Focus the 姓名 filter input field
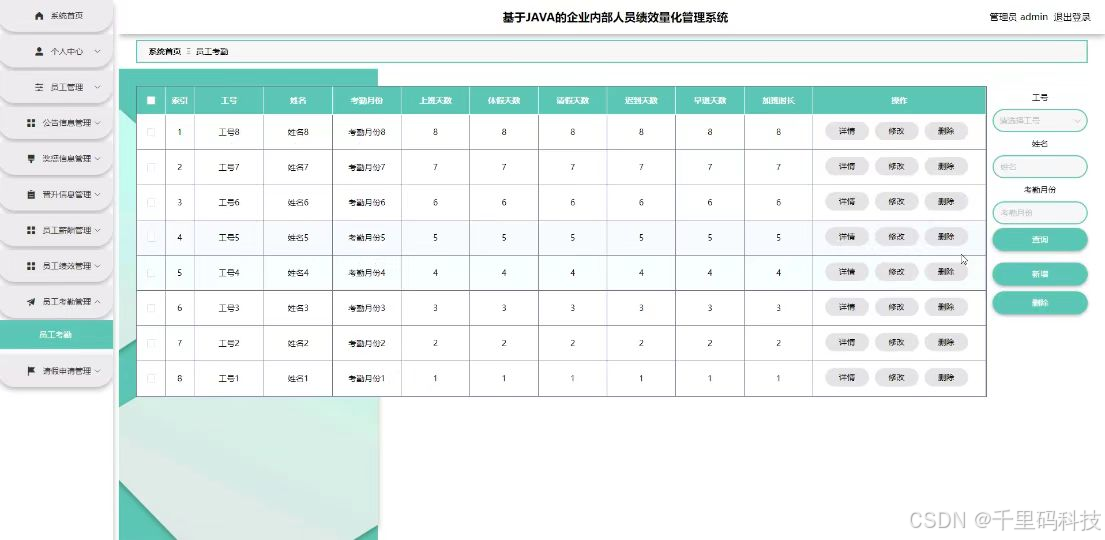This screenshot has height=540, width=1105. click(x=1039, y=167)
